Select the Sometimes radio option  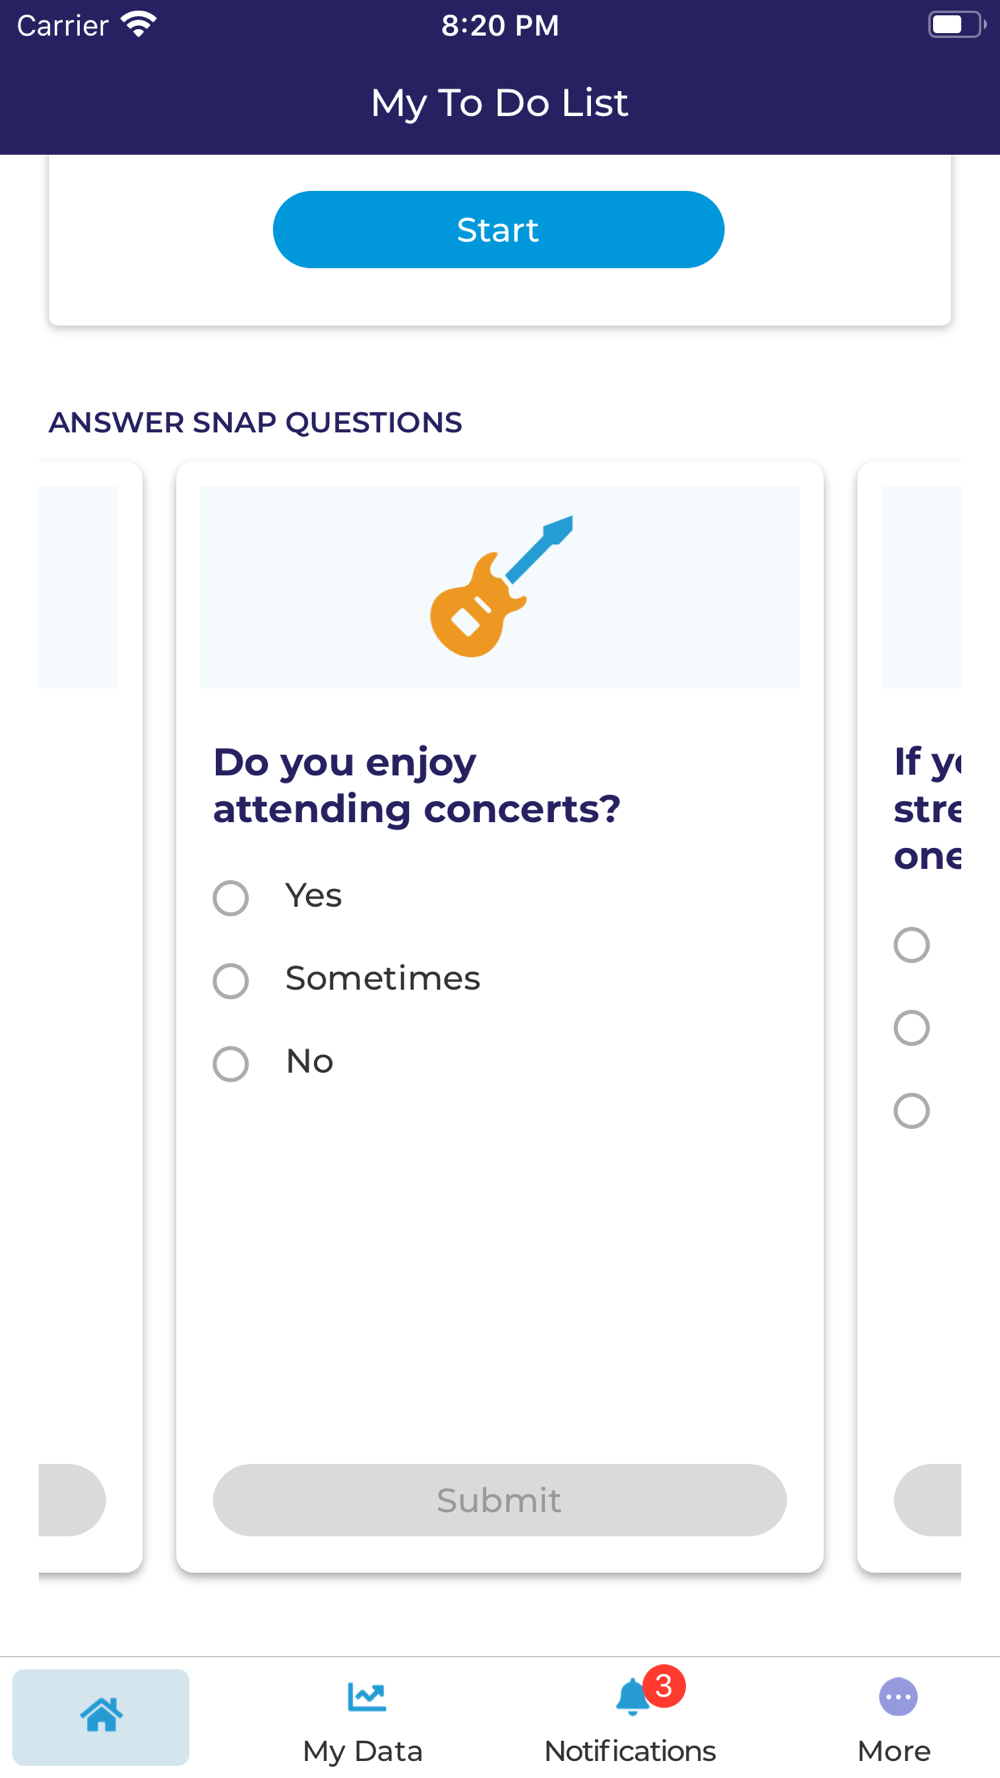[231, 980]
